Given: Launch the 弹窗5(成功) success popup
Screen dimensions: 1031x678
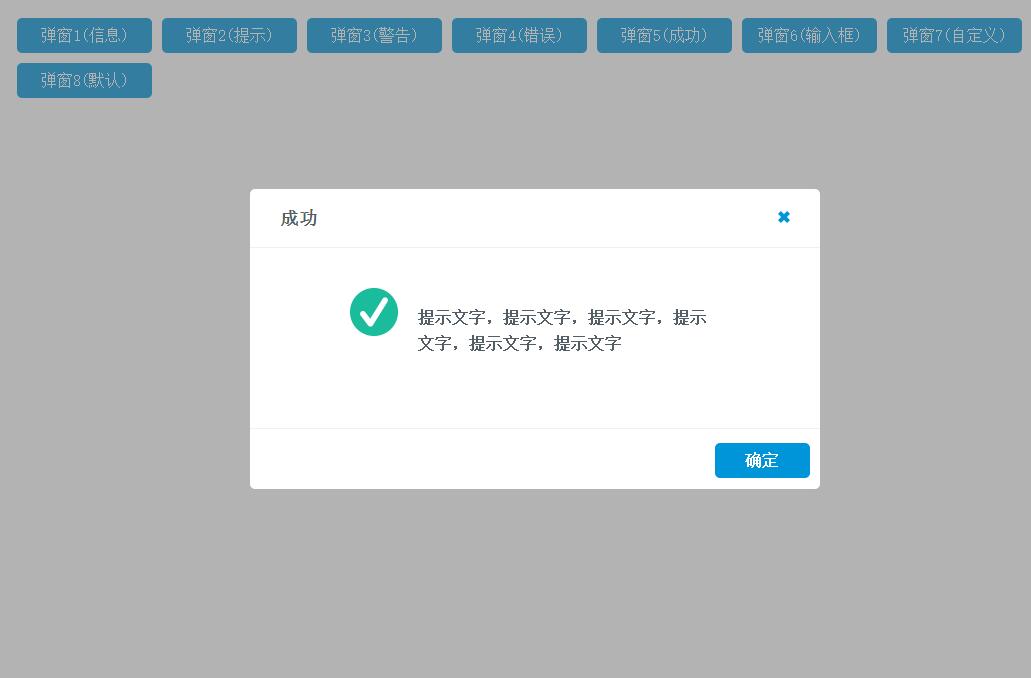Looking at the screenshot, I should click(664, 35).
